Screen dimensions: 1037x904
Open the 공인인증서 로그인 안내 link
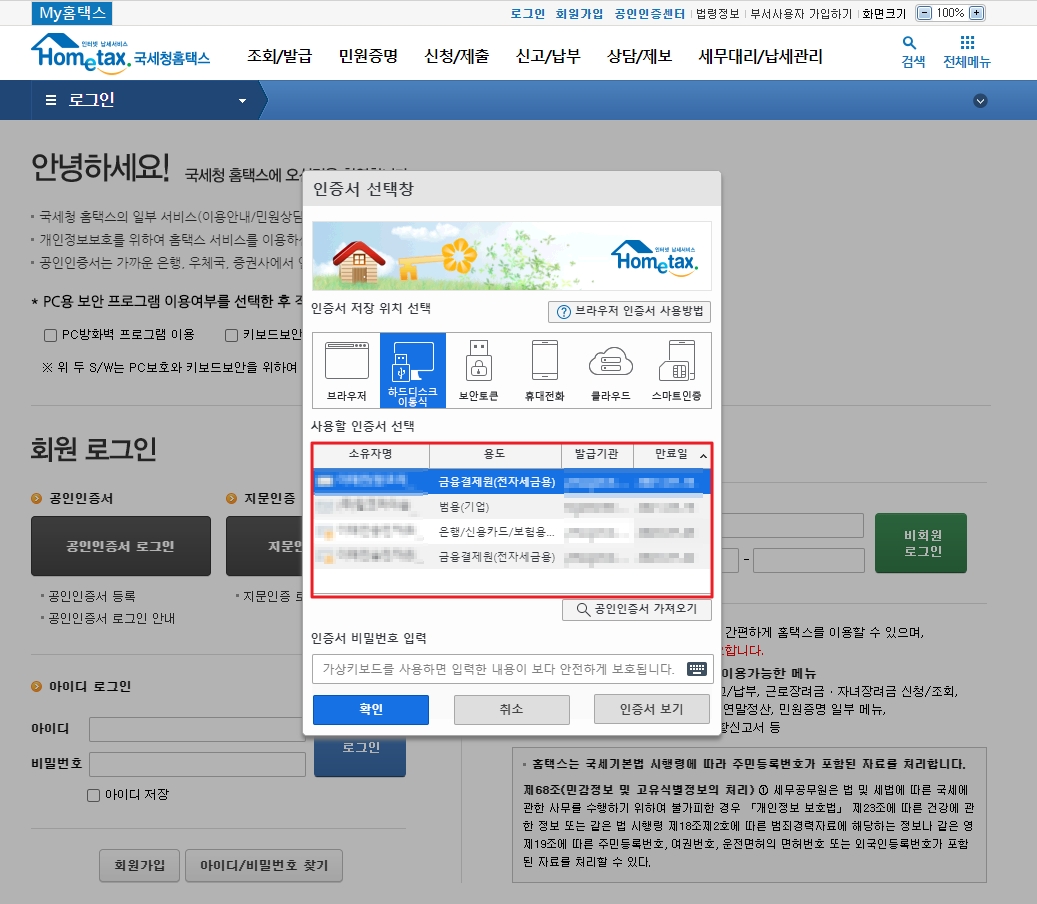112,618
